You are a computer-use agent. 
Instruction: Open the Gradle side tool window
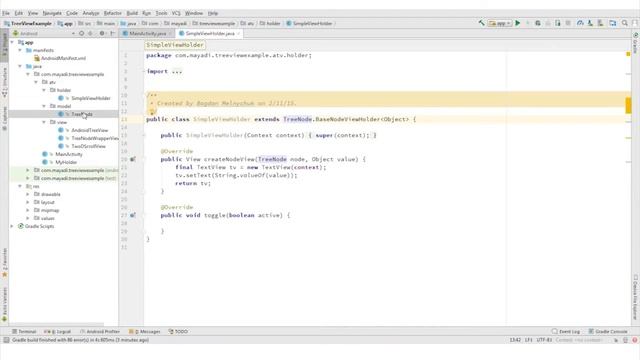tap(635, 42)
